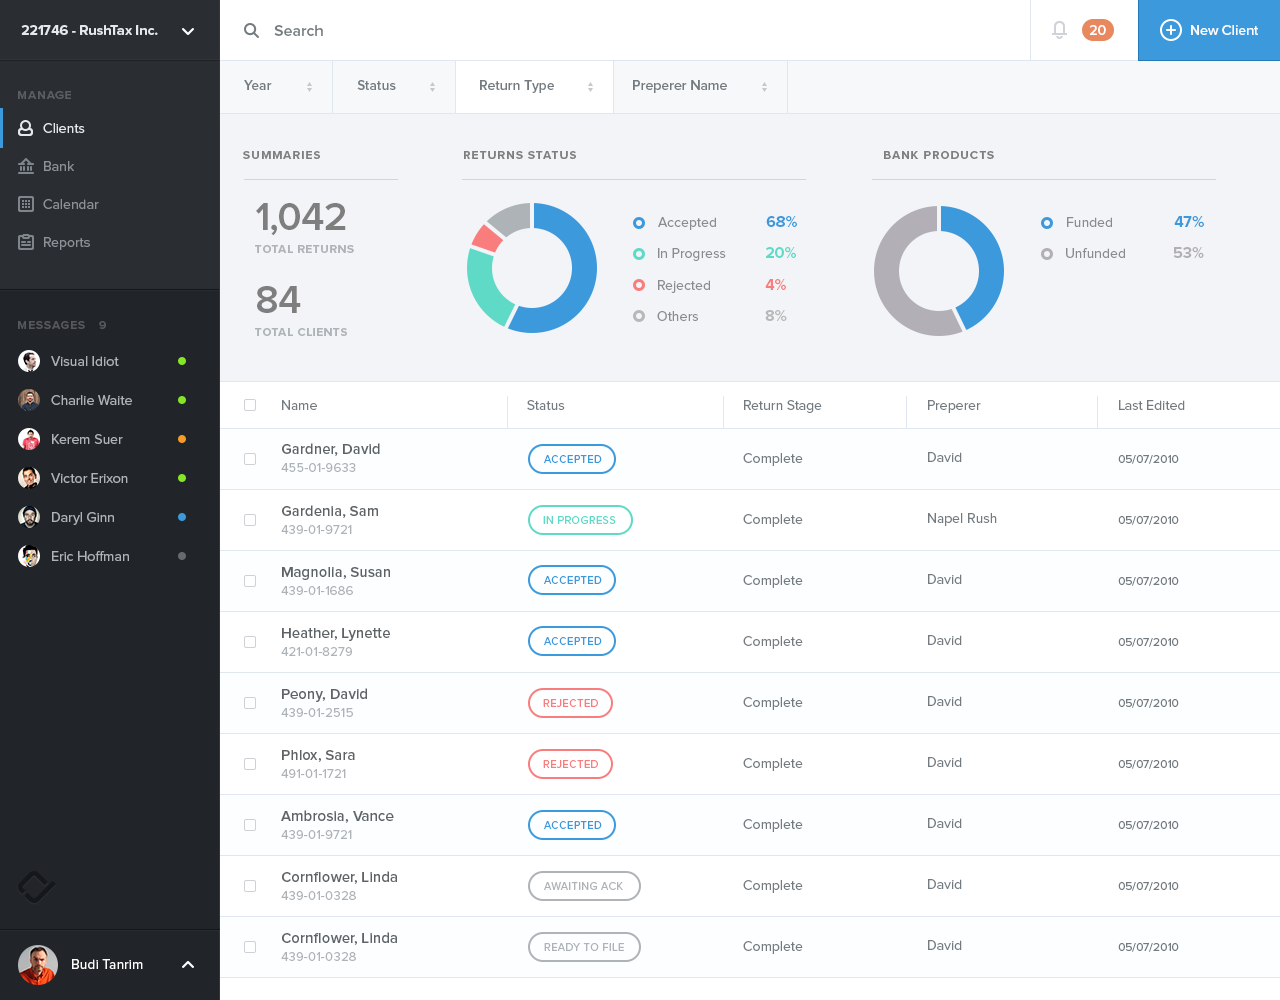1280x1000 pixels.
Task: Click the Reports icon in sidebar
Action: tap(26, 242)
